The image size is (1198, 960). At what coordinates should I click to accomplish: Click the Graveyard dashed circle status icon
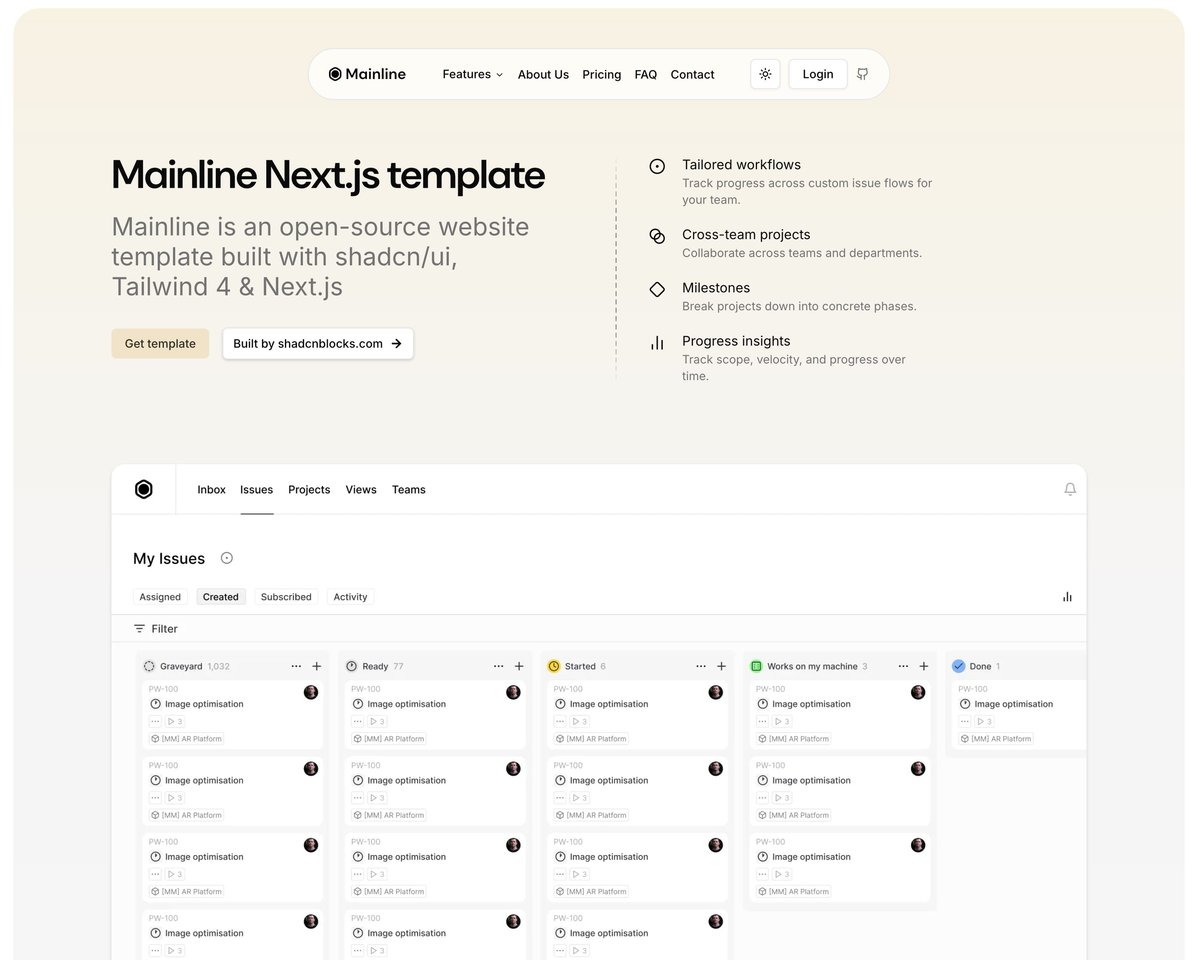149,666
